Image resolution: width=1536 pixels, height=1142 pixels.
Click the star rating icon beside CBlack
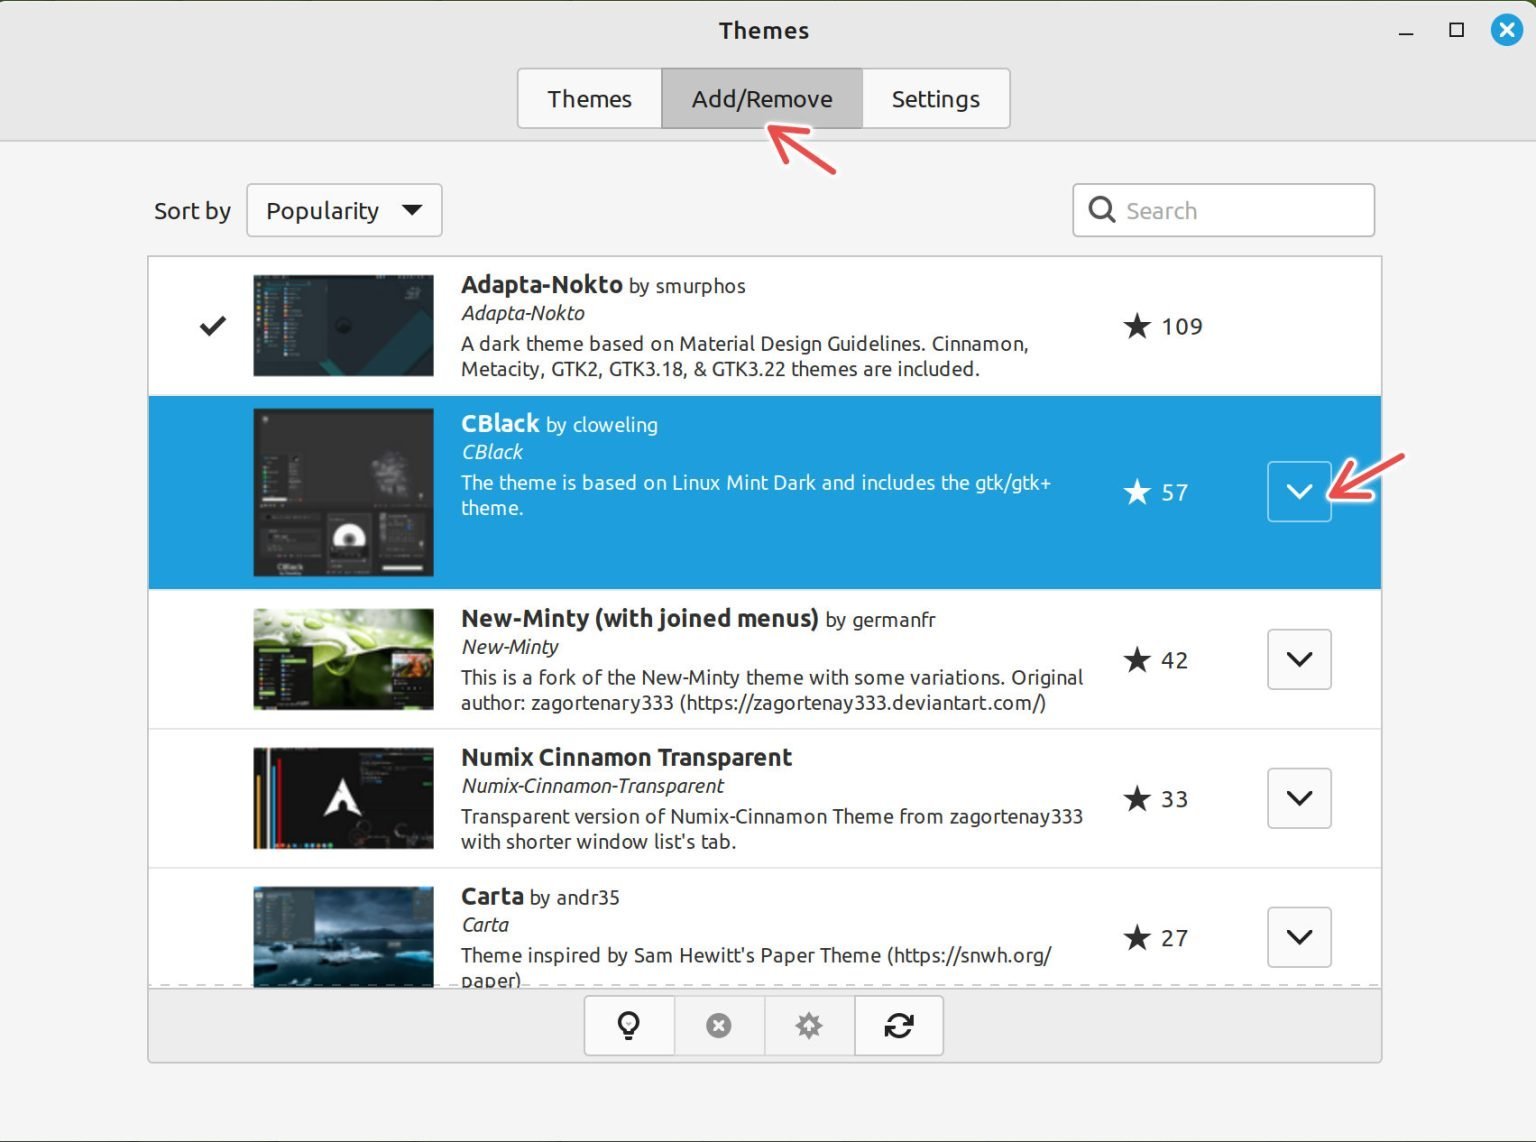(x=1136, y=491)
